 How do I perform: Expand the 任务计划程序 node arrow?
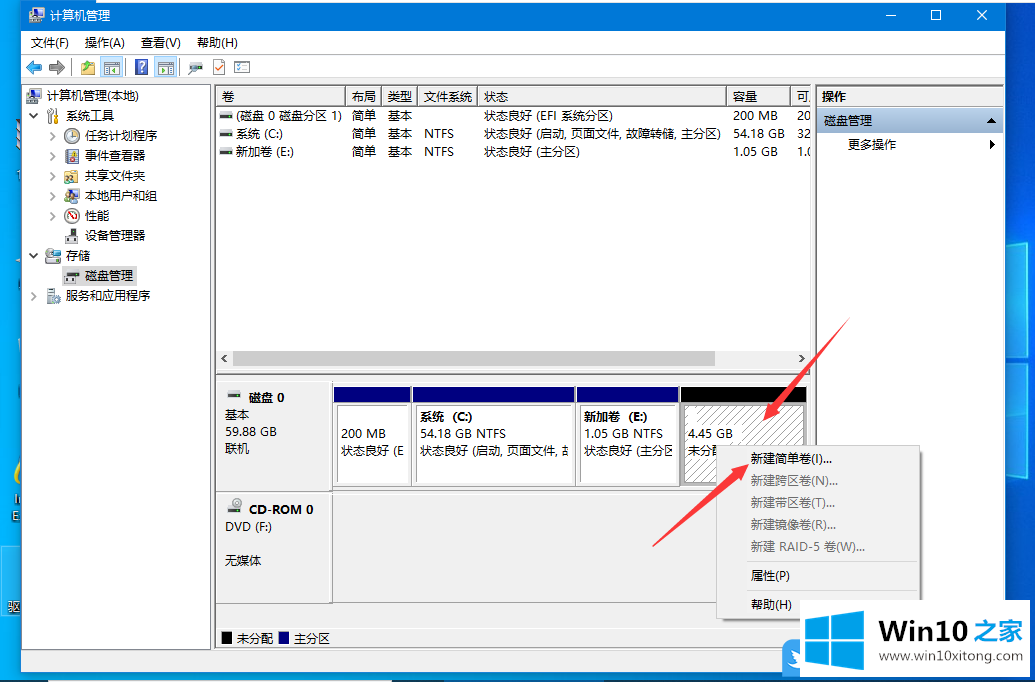[x=53, y=136]
